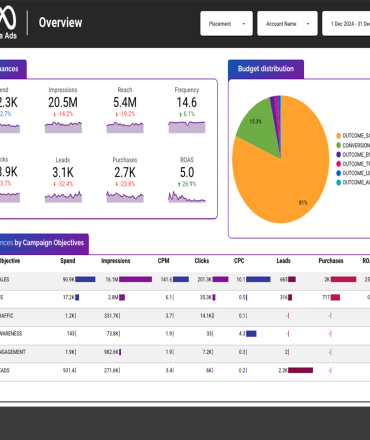
Task: Click the -14.2% Impressions change indicator
Action: 63,114
